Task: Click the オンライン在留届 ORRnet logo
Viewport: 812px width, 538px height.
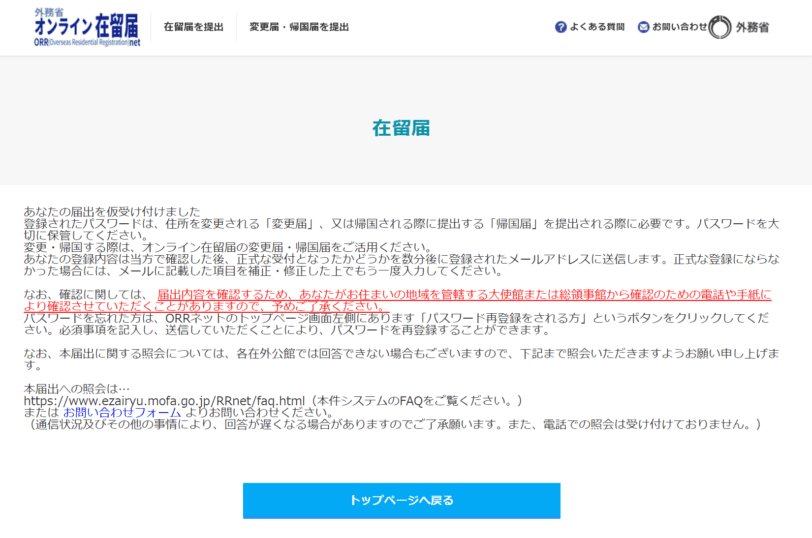Action: [87, 27]
